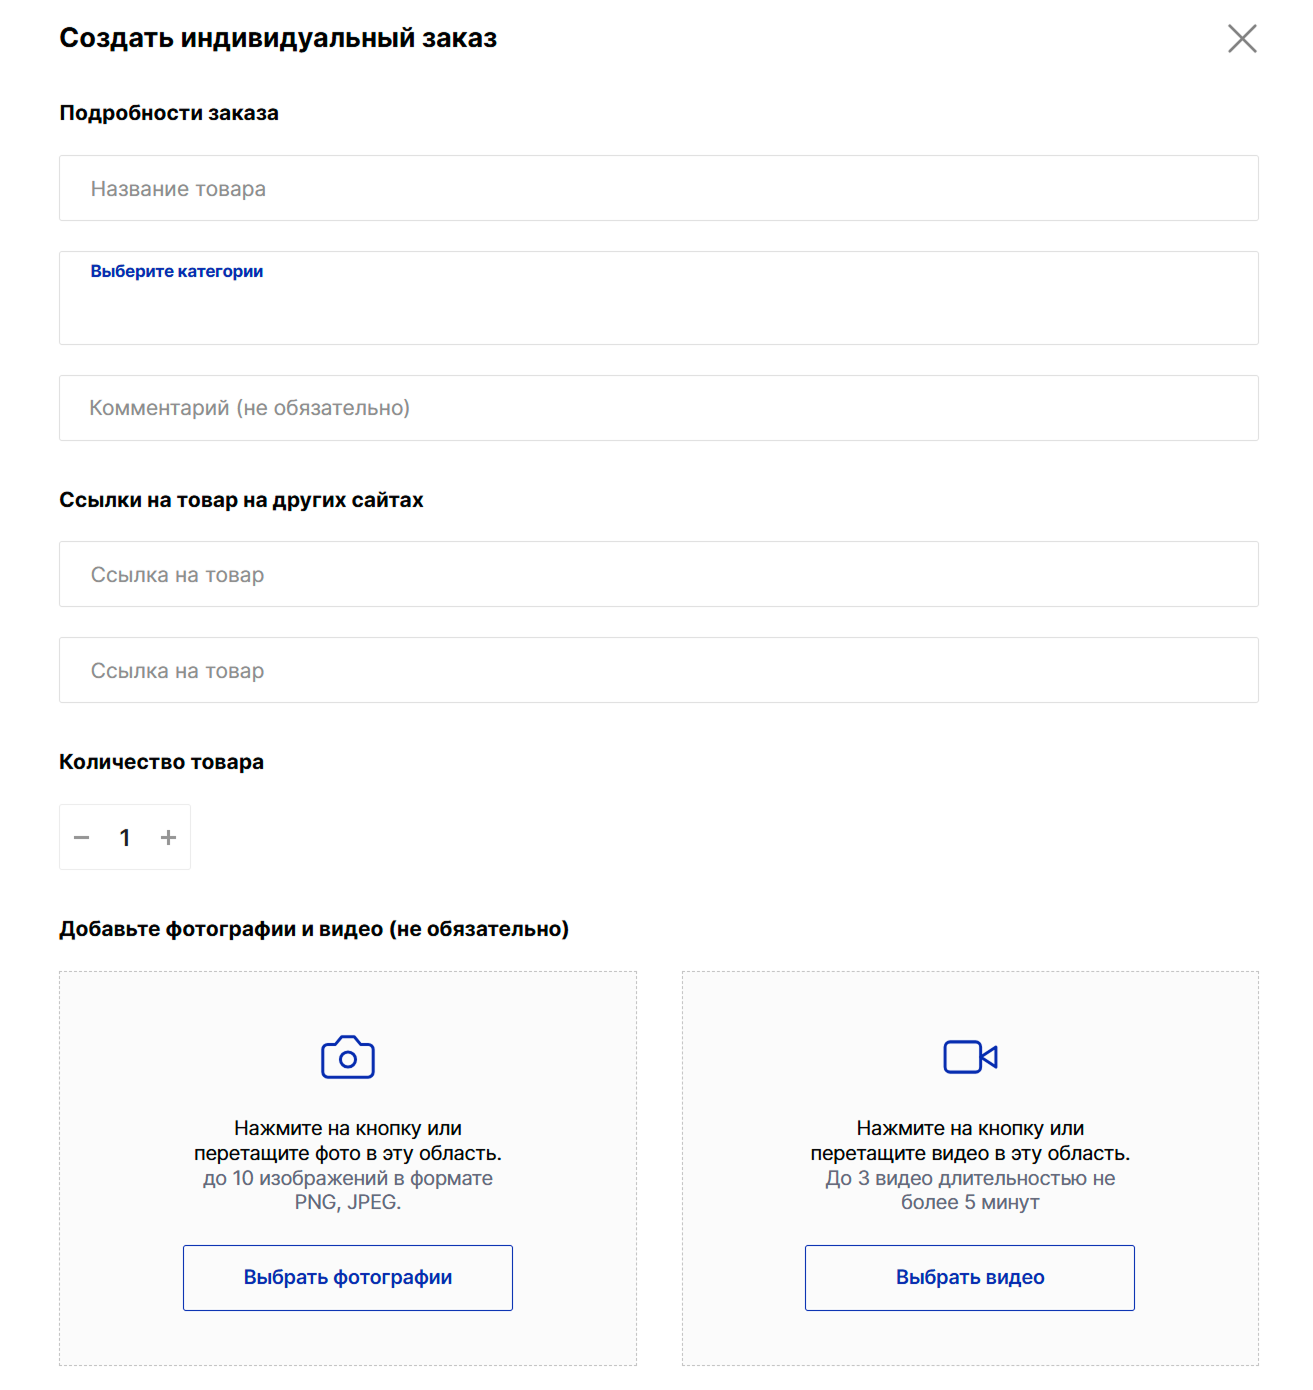Viewport: 1313px width, 1390px height.
Task: Click the camera icon in photo area
Action: click(348, 1057)
